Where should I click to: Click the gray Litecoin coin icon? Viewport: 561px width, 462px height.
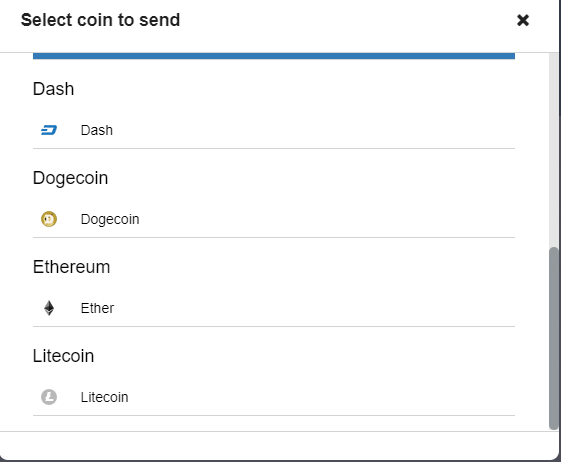[x=49, y=397]
